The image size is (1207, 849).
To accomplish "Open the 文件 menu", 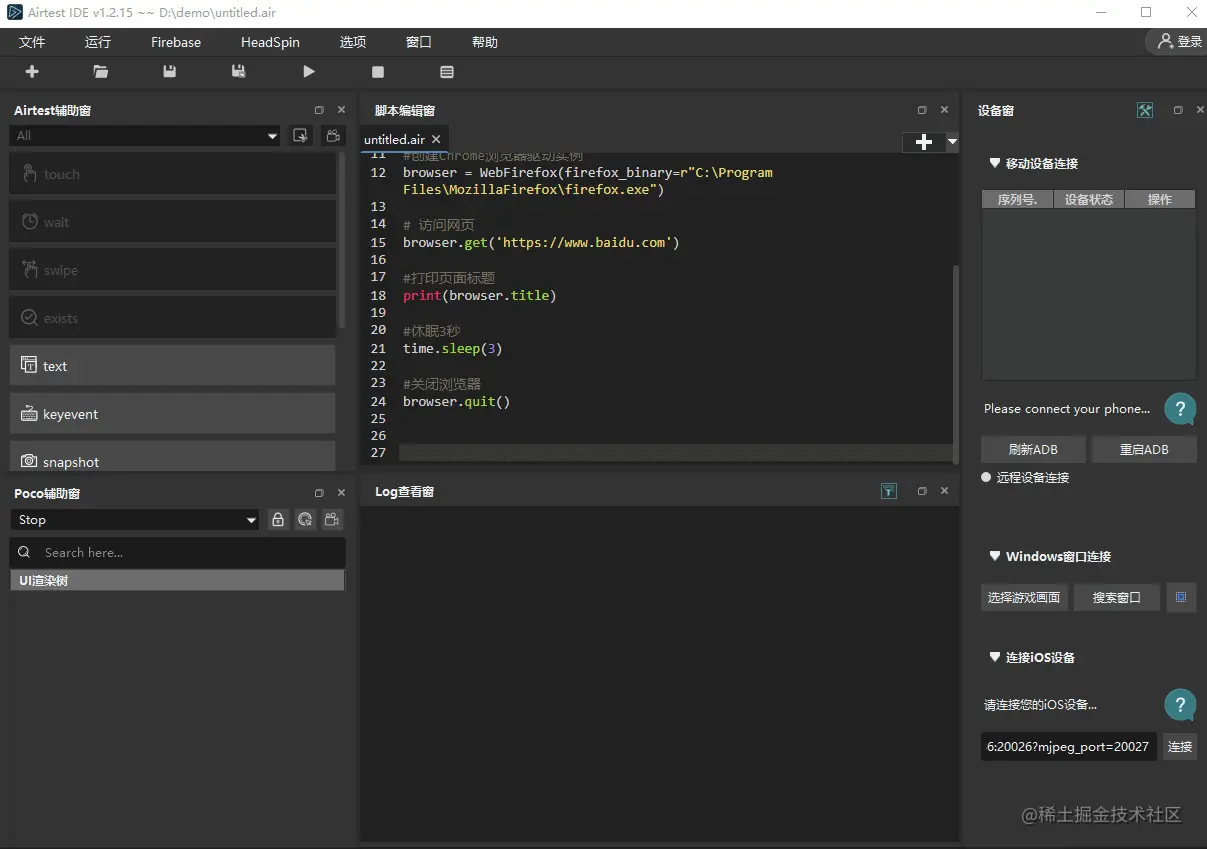I will point(32,42).
